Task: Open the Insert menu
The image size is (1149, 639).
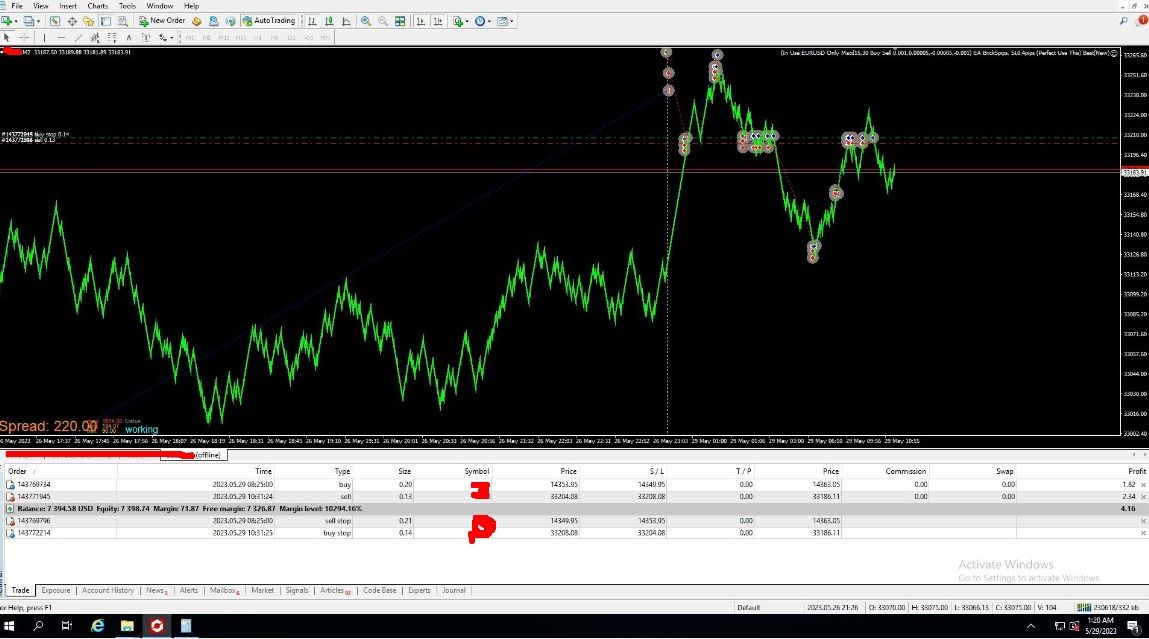Action: [x=67, y=6]
